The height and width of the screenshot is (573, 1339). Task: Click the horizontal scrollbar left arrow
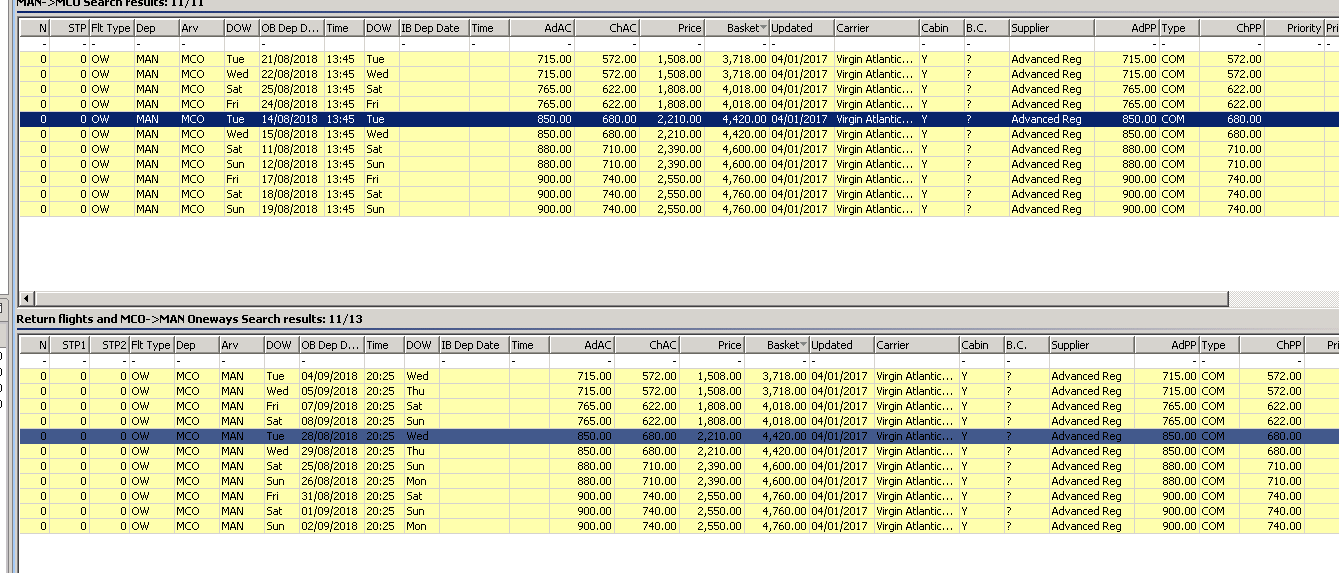(26, 298)
